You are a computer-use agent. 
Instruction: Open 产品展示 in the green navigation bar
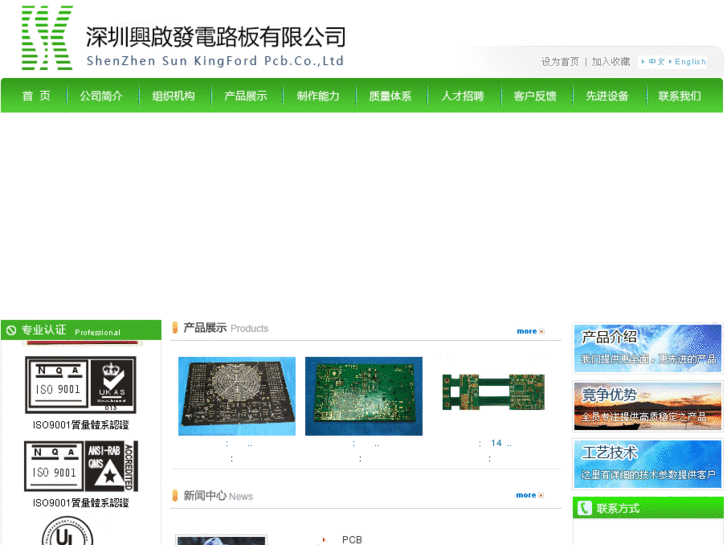(x=246, y=96)
